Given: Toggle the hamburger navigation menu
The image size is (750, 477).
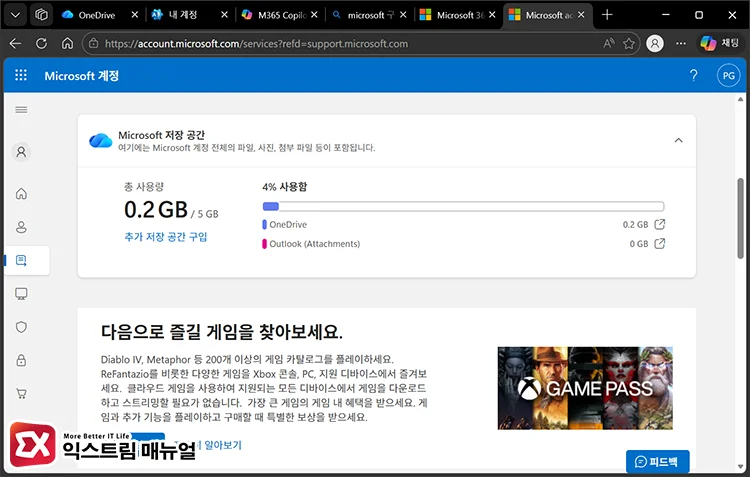Looking at the screenshot, I should (21, 110).
